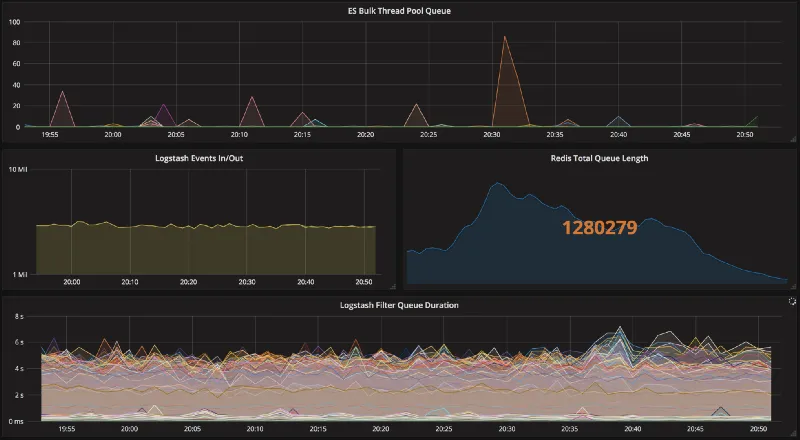Screen dimensions: 800x440
Task: Click the loading spinner icon on bottom panel
Action: click(792, 300)
